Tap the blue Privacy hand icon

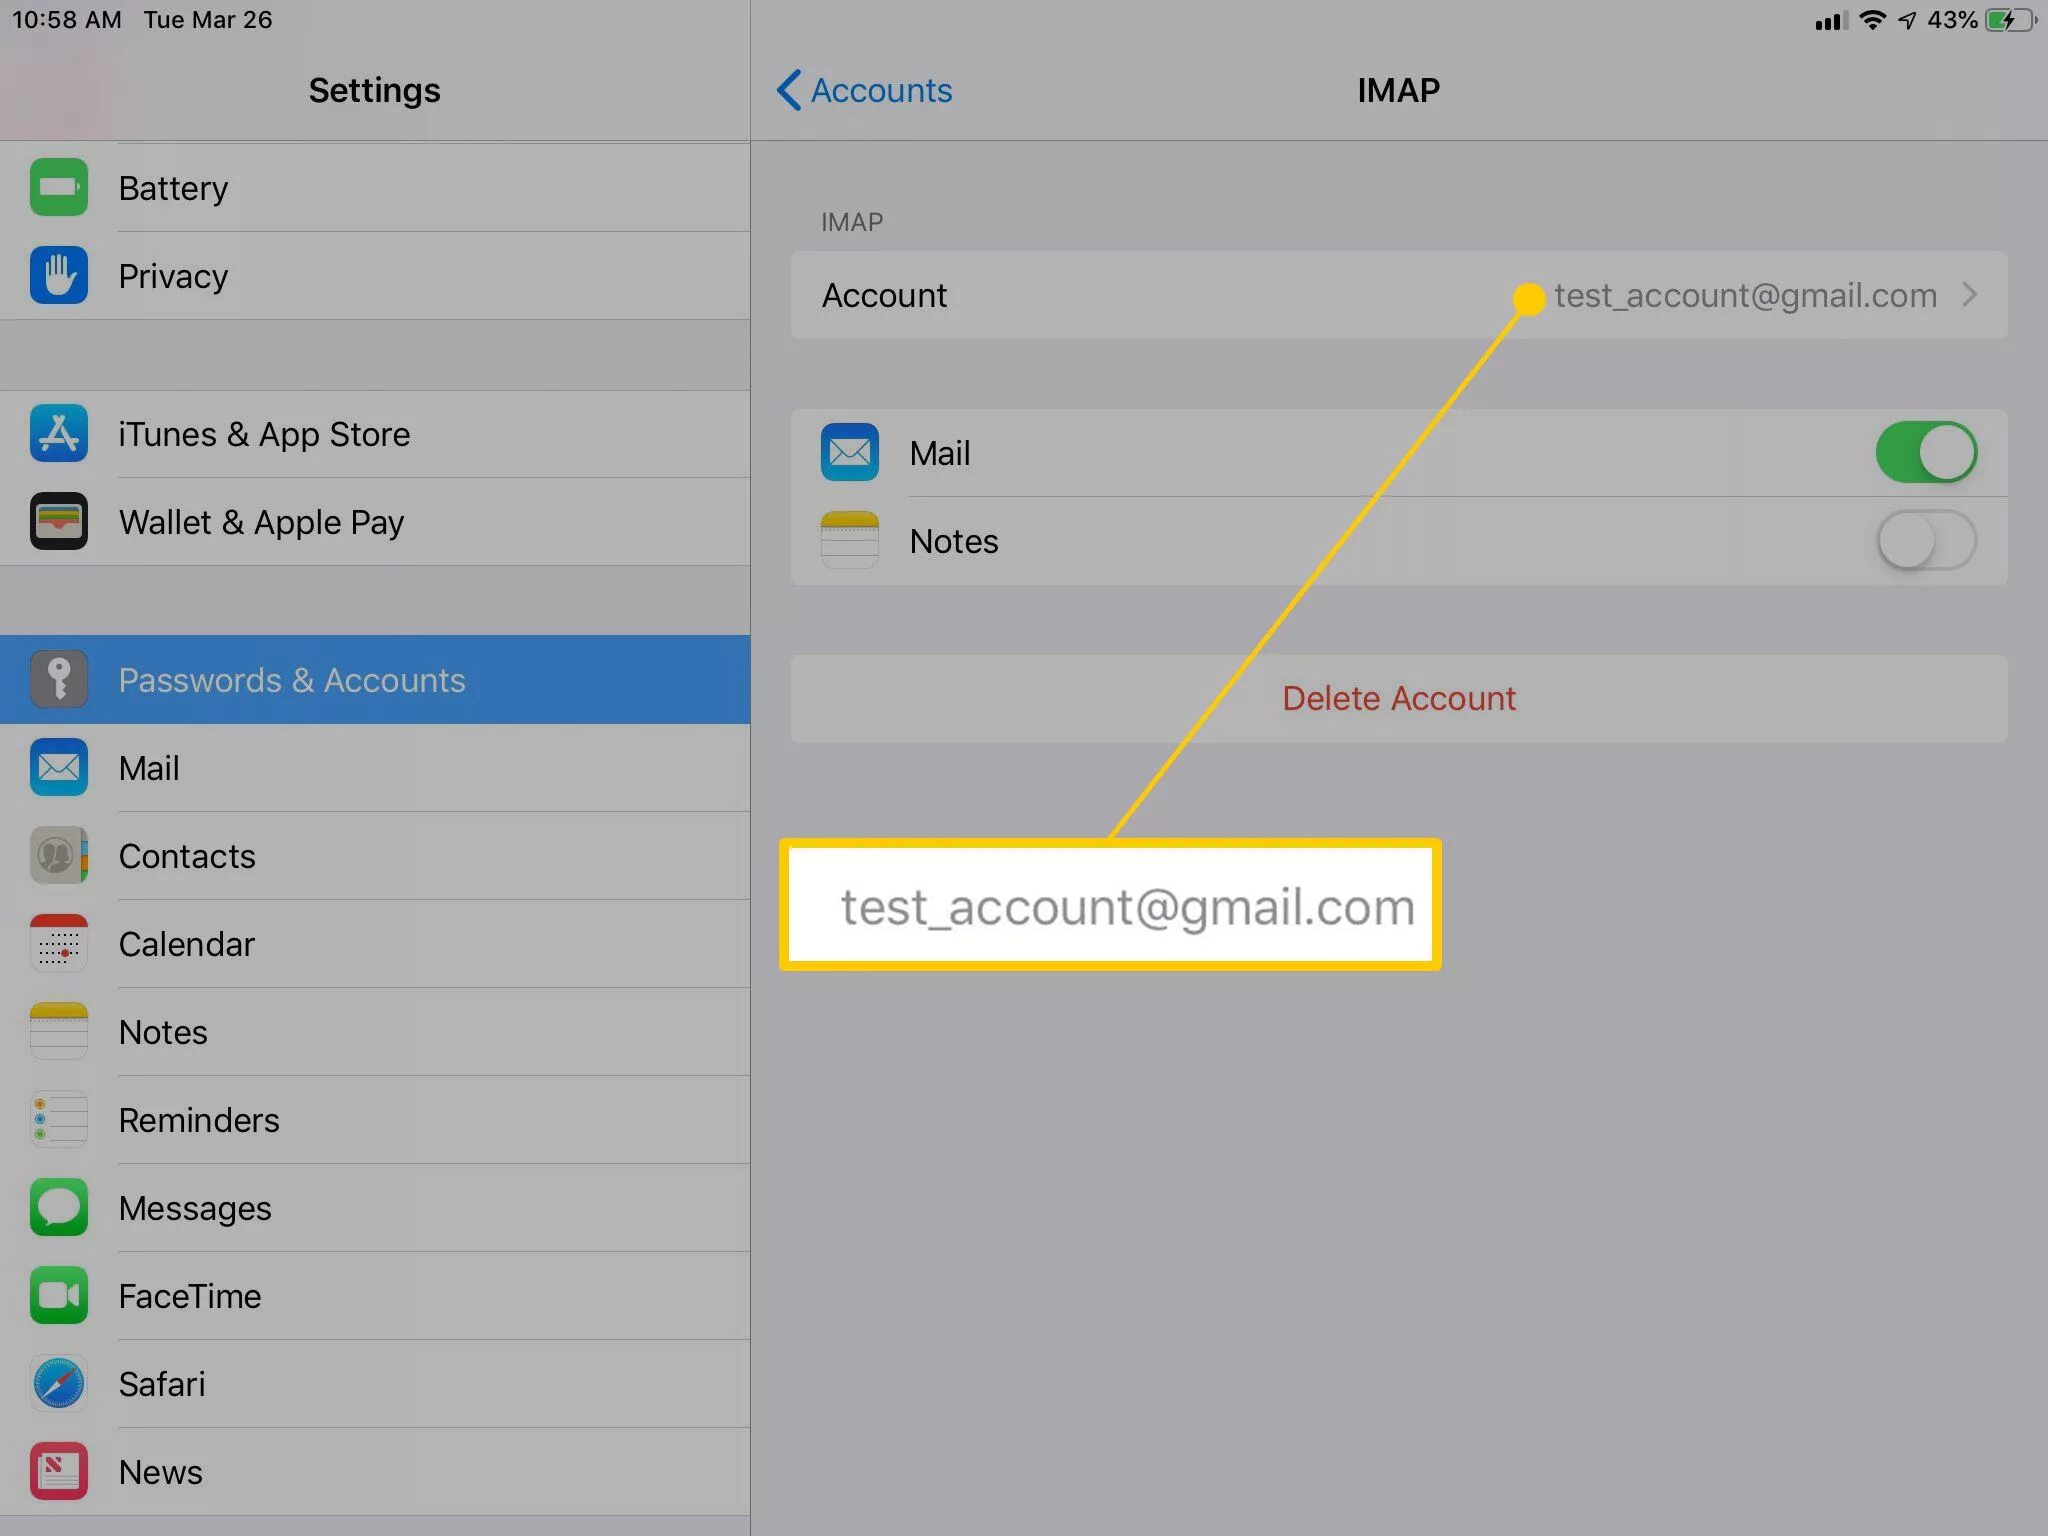(59, 275)
